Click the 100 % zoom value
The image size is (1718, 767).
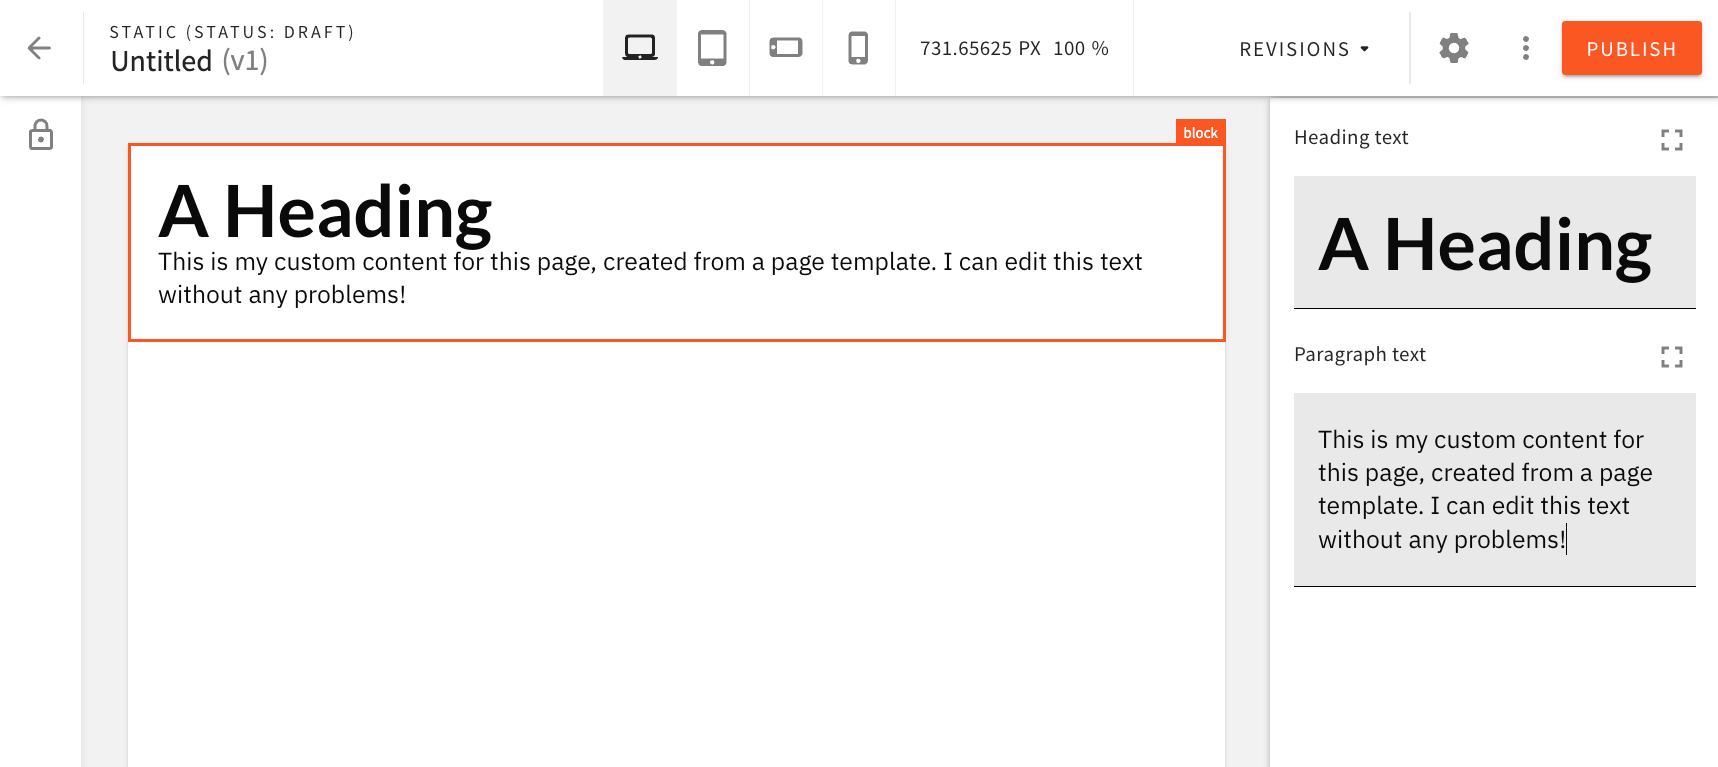pos(1080,49)
